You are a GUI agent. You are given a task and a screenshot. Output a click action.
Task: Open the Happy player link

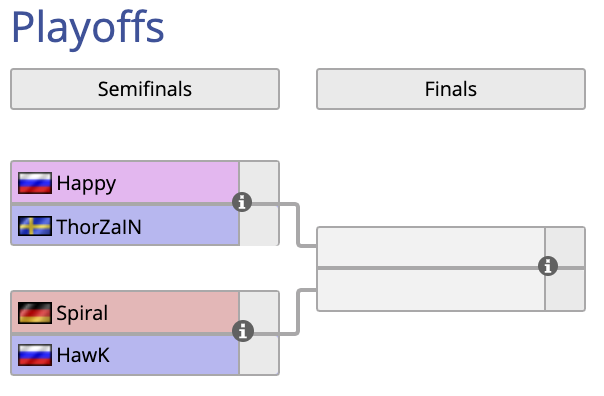pyautogui.click(x=86, y=183)
